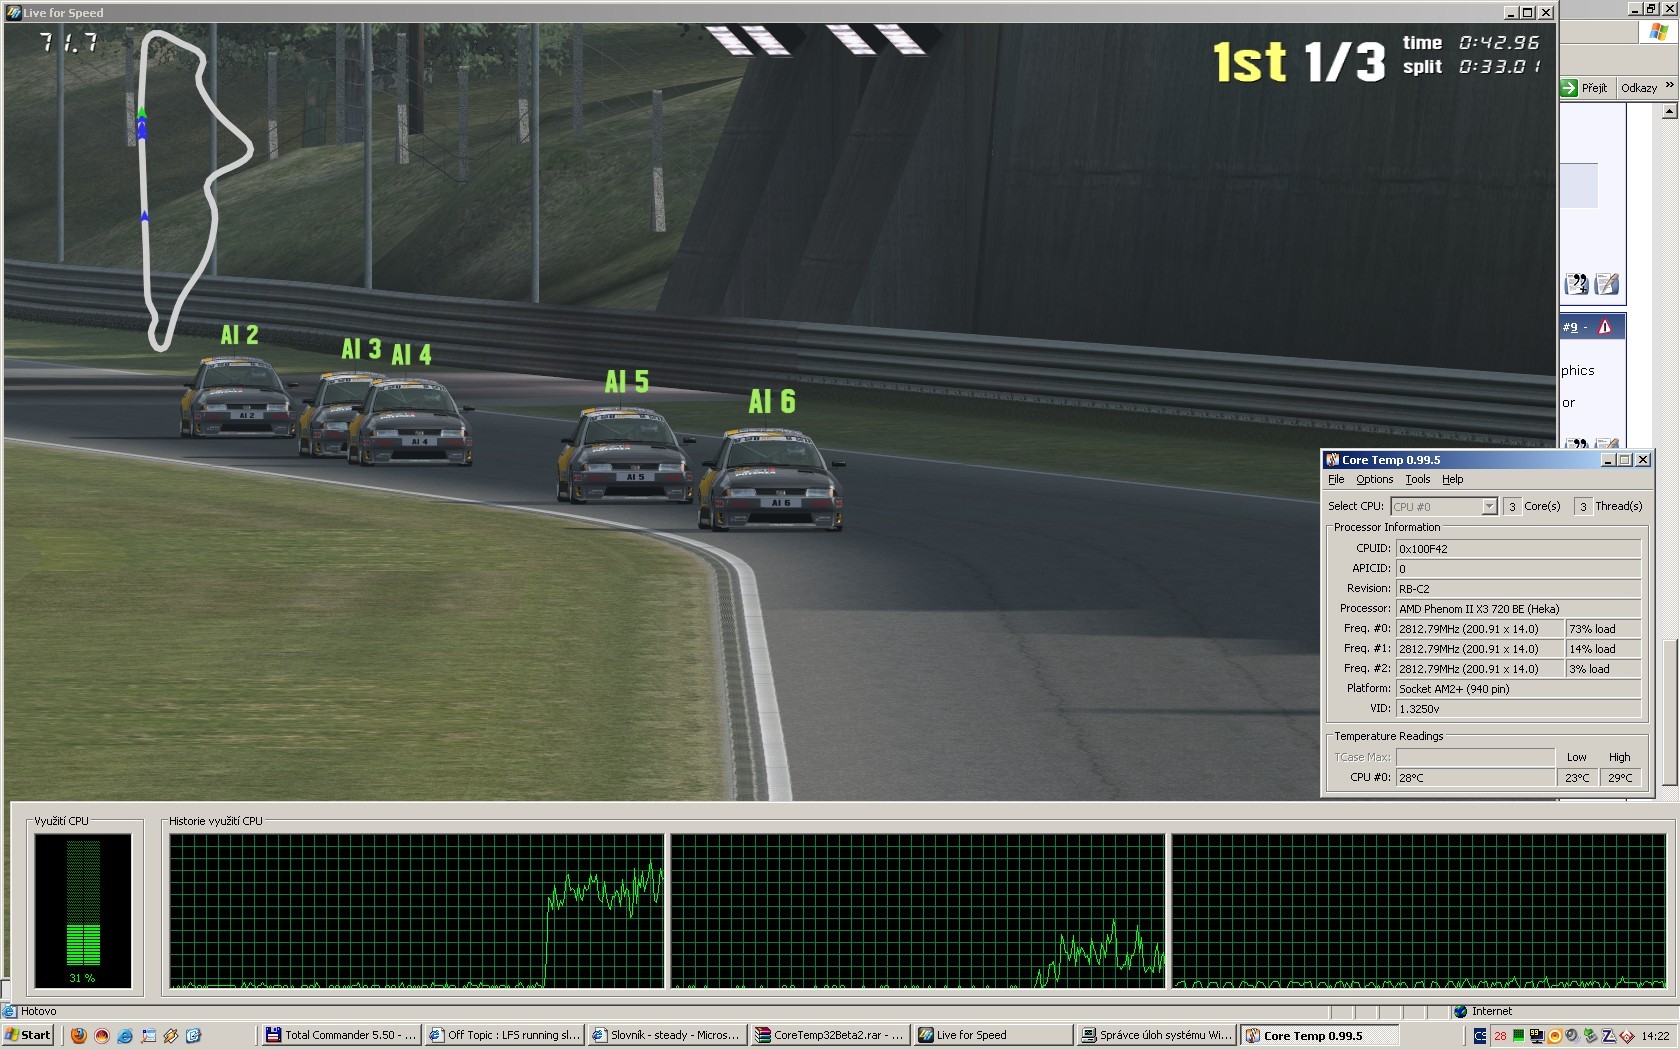Click the grey speaker tray icon

[x=1572, y=1036]
